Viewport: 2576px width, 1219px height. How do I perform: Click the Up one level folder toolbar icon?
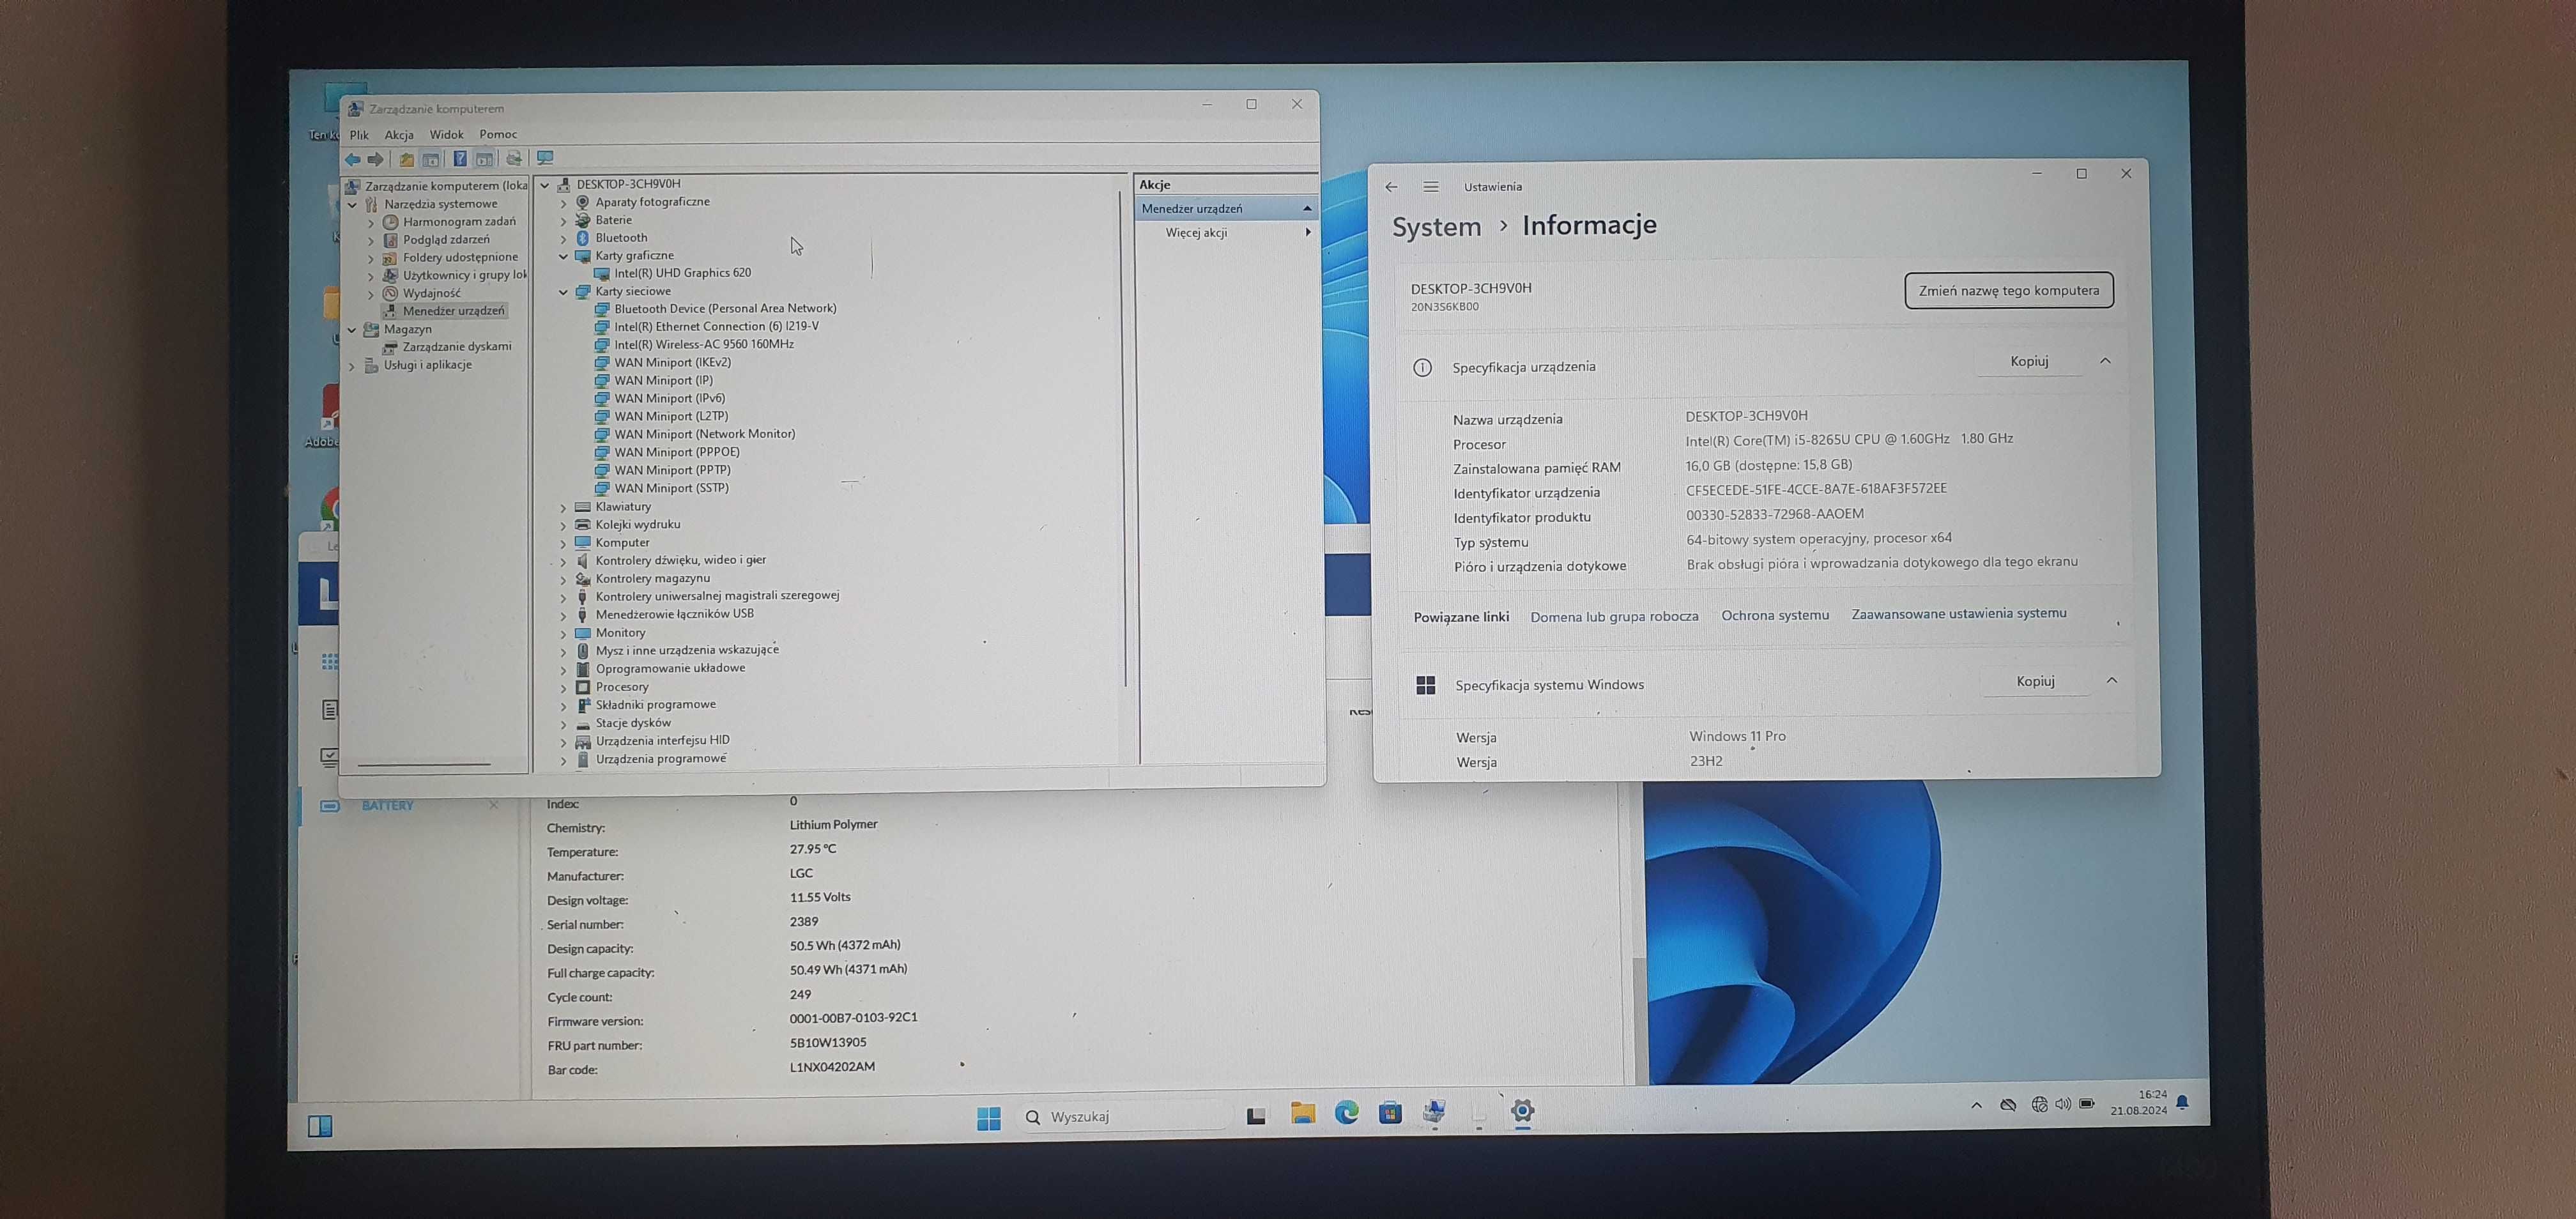(406, 159)
